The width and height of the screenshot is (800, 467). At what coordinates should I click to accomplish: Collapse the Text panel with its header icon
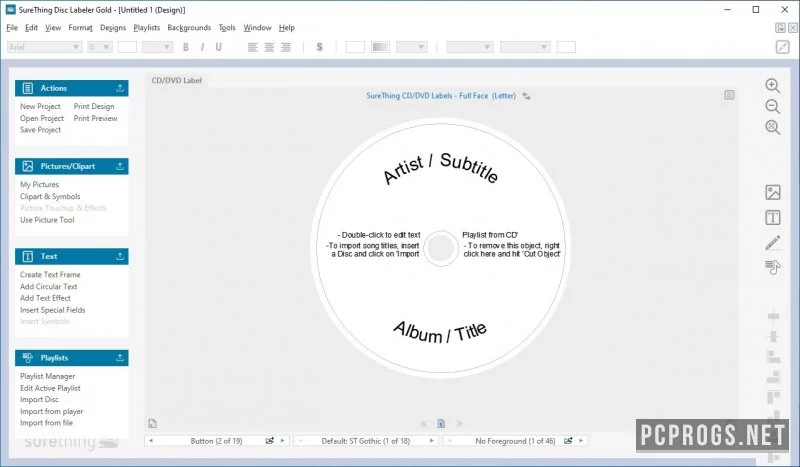click(120, 256)
